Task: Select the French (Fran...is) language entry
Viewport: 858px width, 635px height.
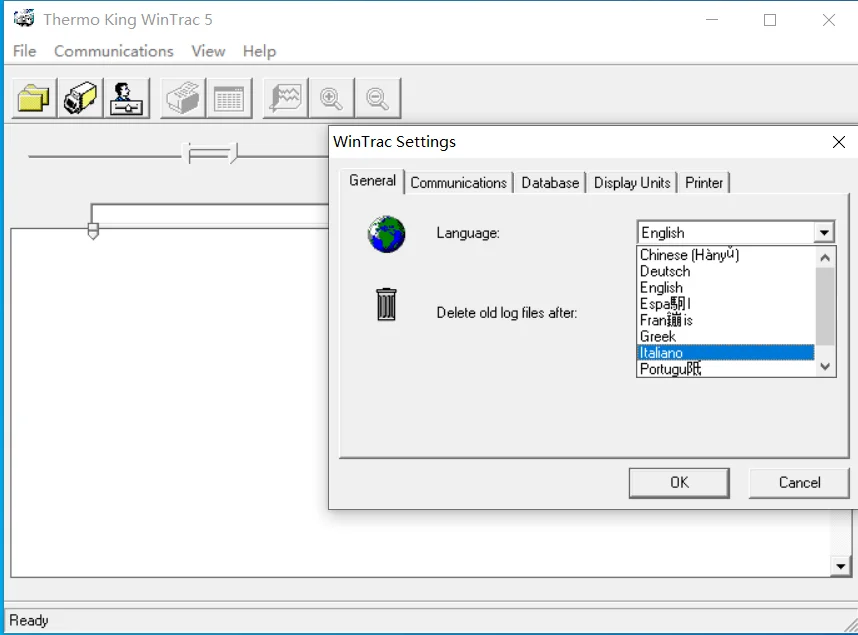Action: click(726, 320)
